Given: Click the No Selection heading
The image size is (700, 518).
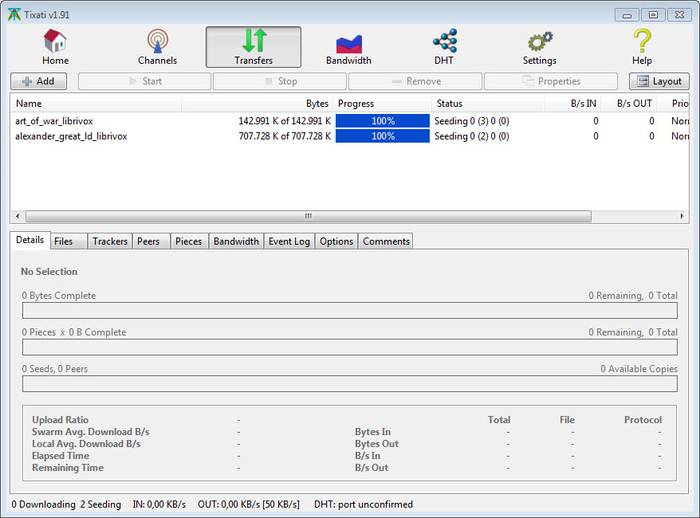Looking at the screenshot, I should pos(49,272).
